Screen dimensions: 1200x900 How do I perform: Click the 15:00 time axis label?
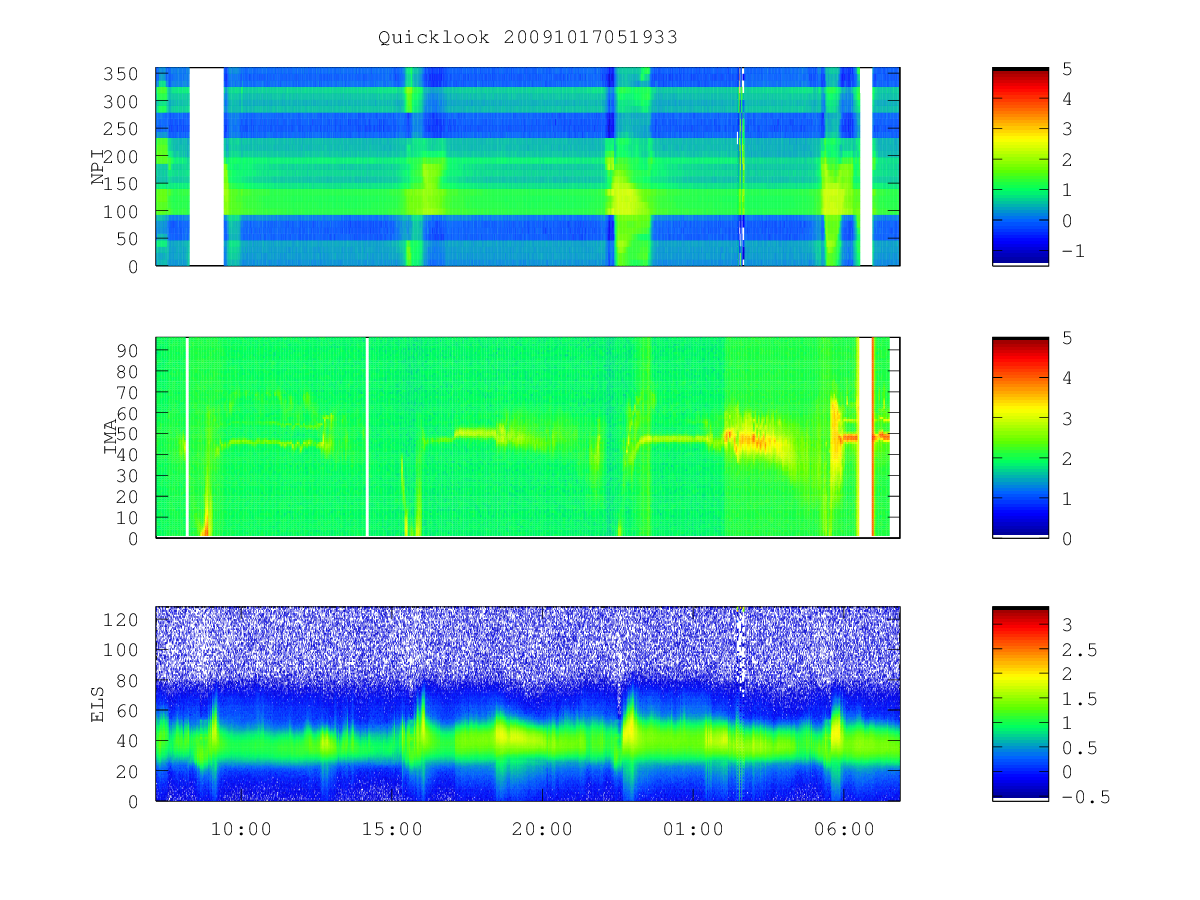point(392,829)
